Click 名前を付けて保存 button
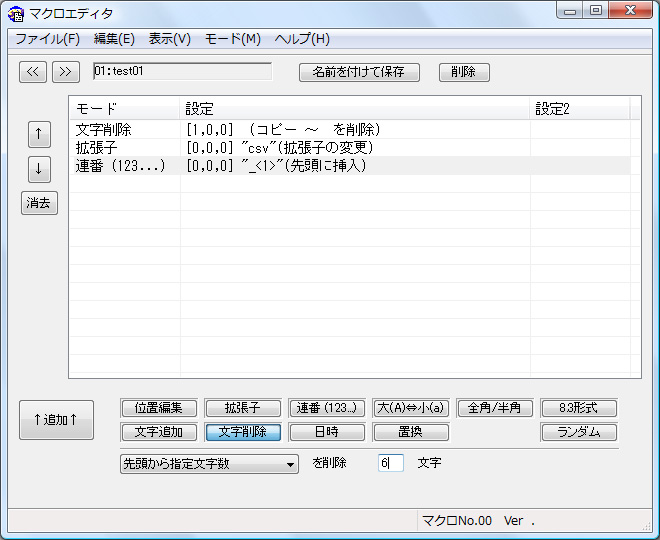This screenshot has width=660, height=540. pyautogui.click(x=359, y=72)
